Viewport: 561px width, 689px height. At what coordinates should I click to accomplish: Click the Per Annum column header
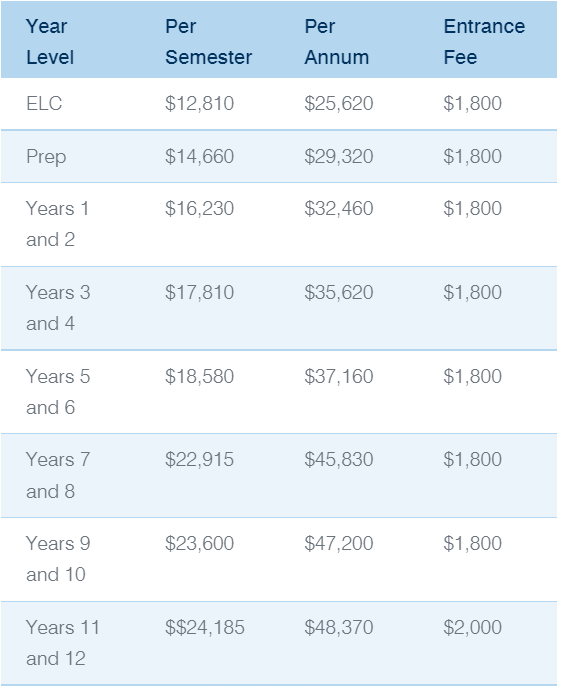[x=337, y=42]
